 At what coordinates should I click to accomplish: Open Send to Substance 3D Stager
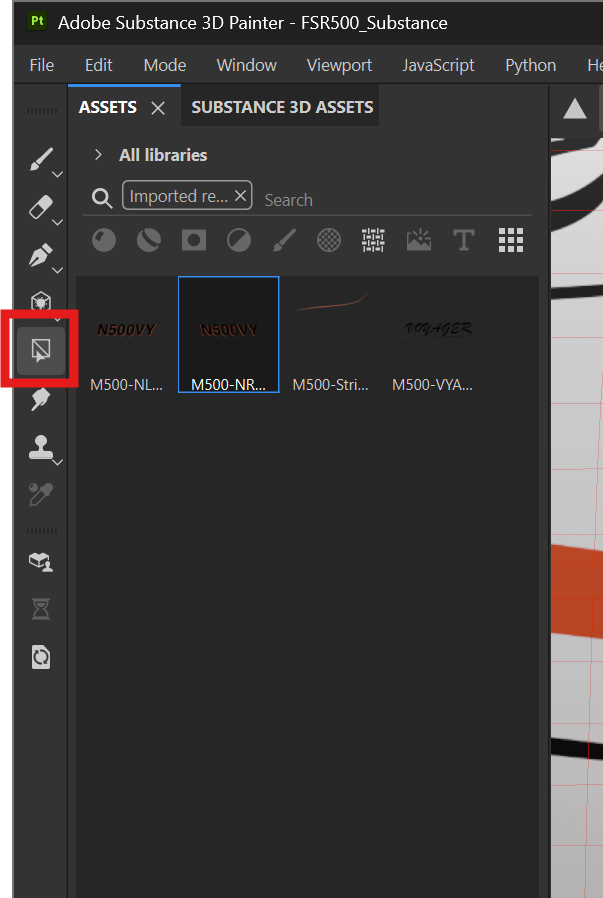click(41, 562)
